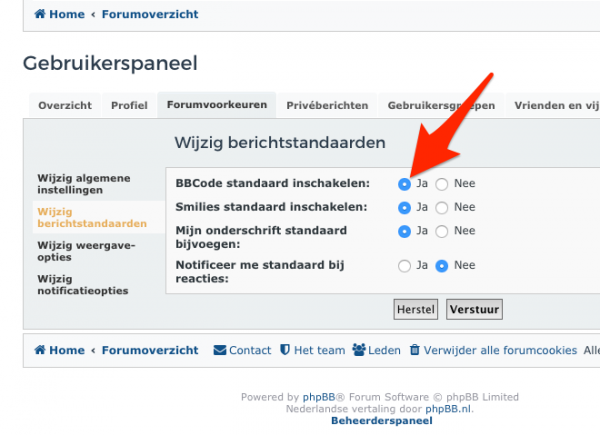Click the group icon beside Leden
Screen dimensions: 600x435
[358, 350]
